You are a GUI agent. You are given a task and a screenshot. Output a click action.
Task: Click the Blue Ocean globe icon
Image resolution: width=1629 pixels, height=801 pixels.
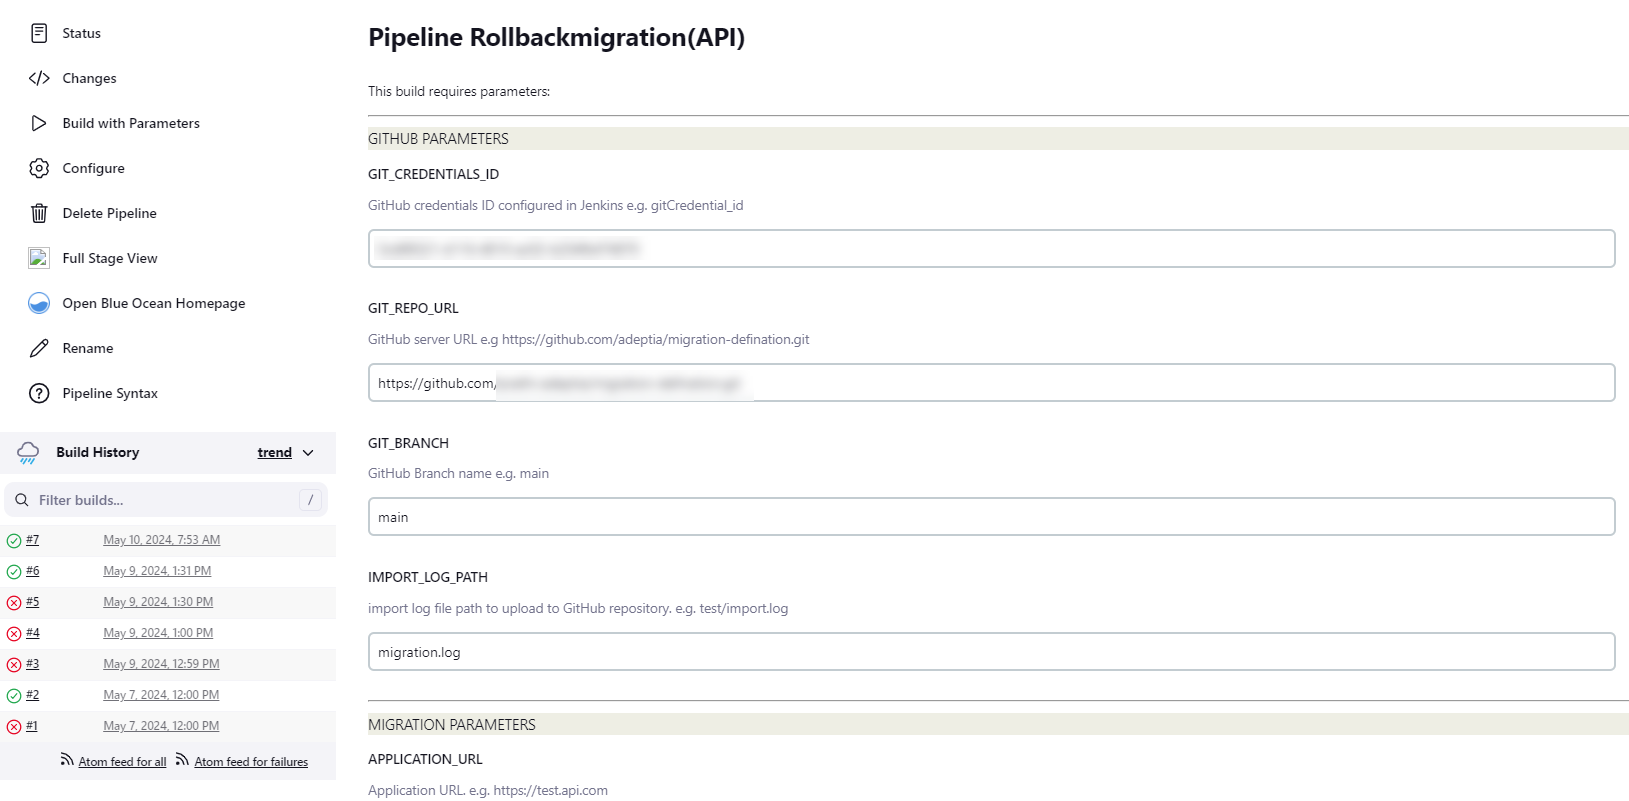pos(39,303)
